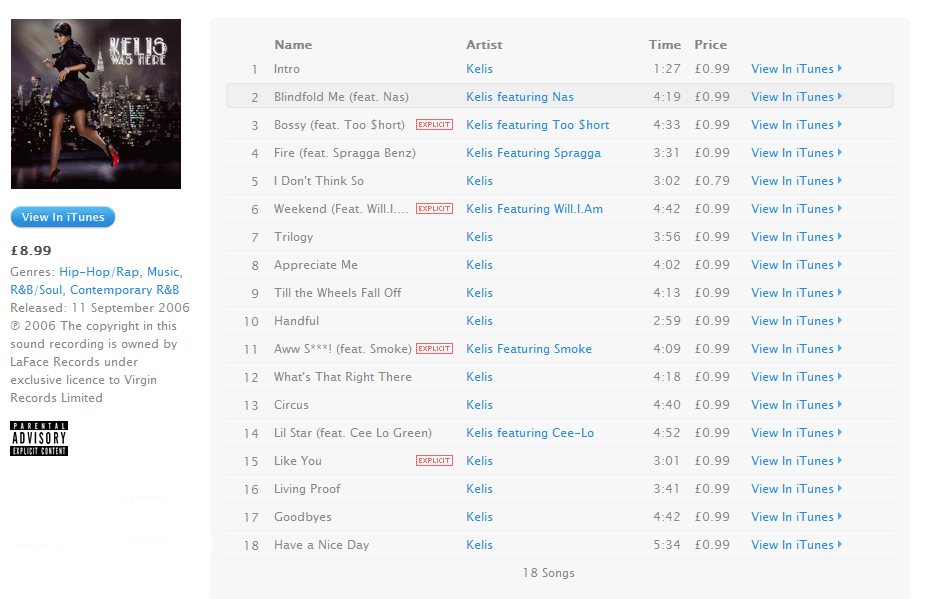The width and height of the screenshot is (937, 599).
Task: Click the Kelis Was Here album cover
Action: pos(96,104)
